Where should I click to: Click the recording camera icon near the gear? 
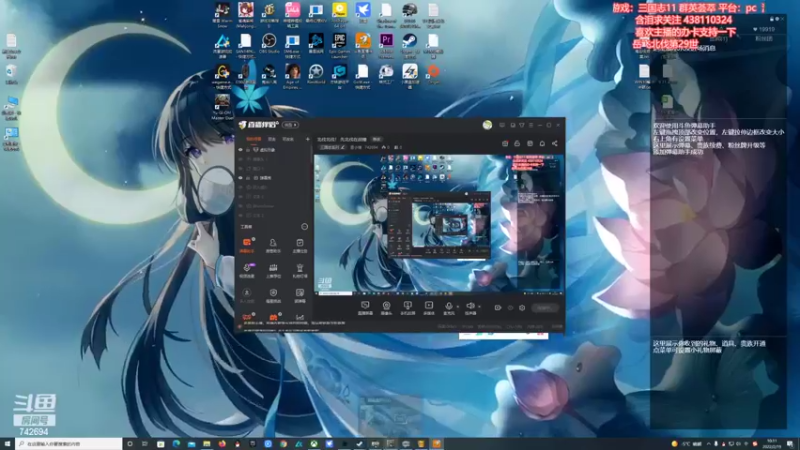(498, 308)
